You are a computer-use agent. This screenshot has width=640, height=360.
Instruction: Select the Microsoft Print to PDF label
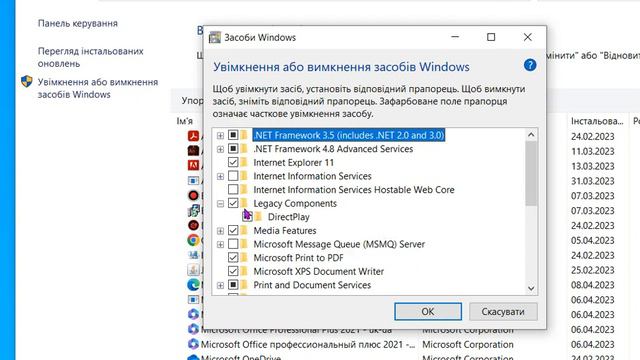pyautogui.click(x=298, y=258)
